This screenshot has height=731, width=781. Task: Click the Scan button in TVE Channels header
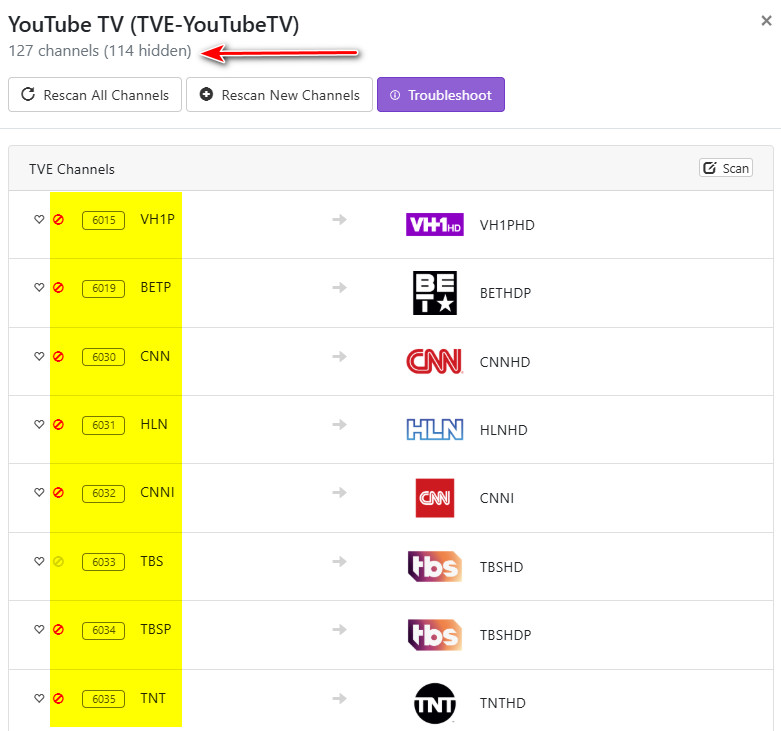(726, 168)
